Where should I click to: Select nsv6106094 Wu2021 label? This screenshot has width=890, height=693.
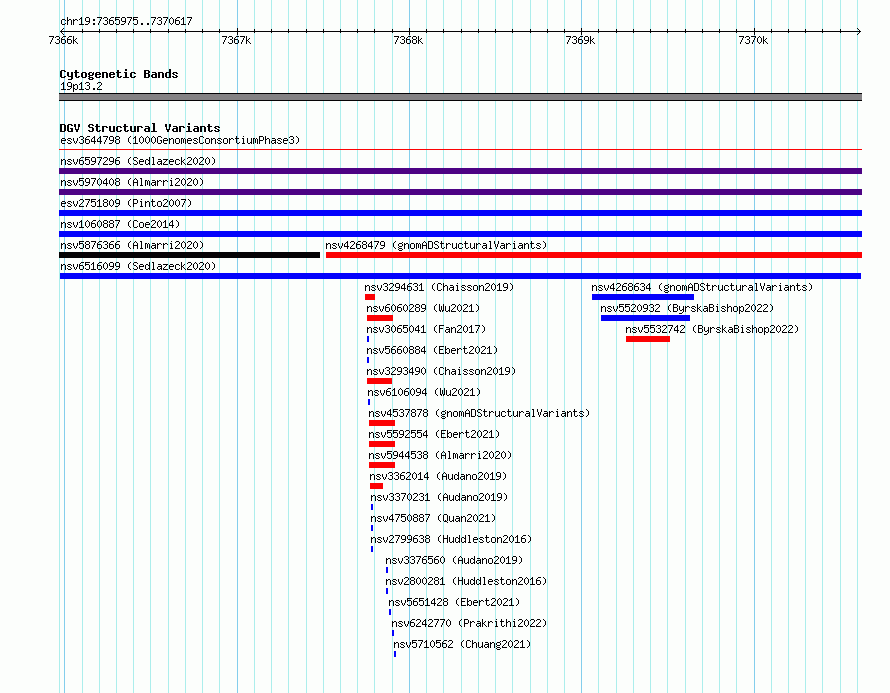[424, 392]
